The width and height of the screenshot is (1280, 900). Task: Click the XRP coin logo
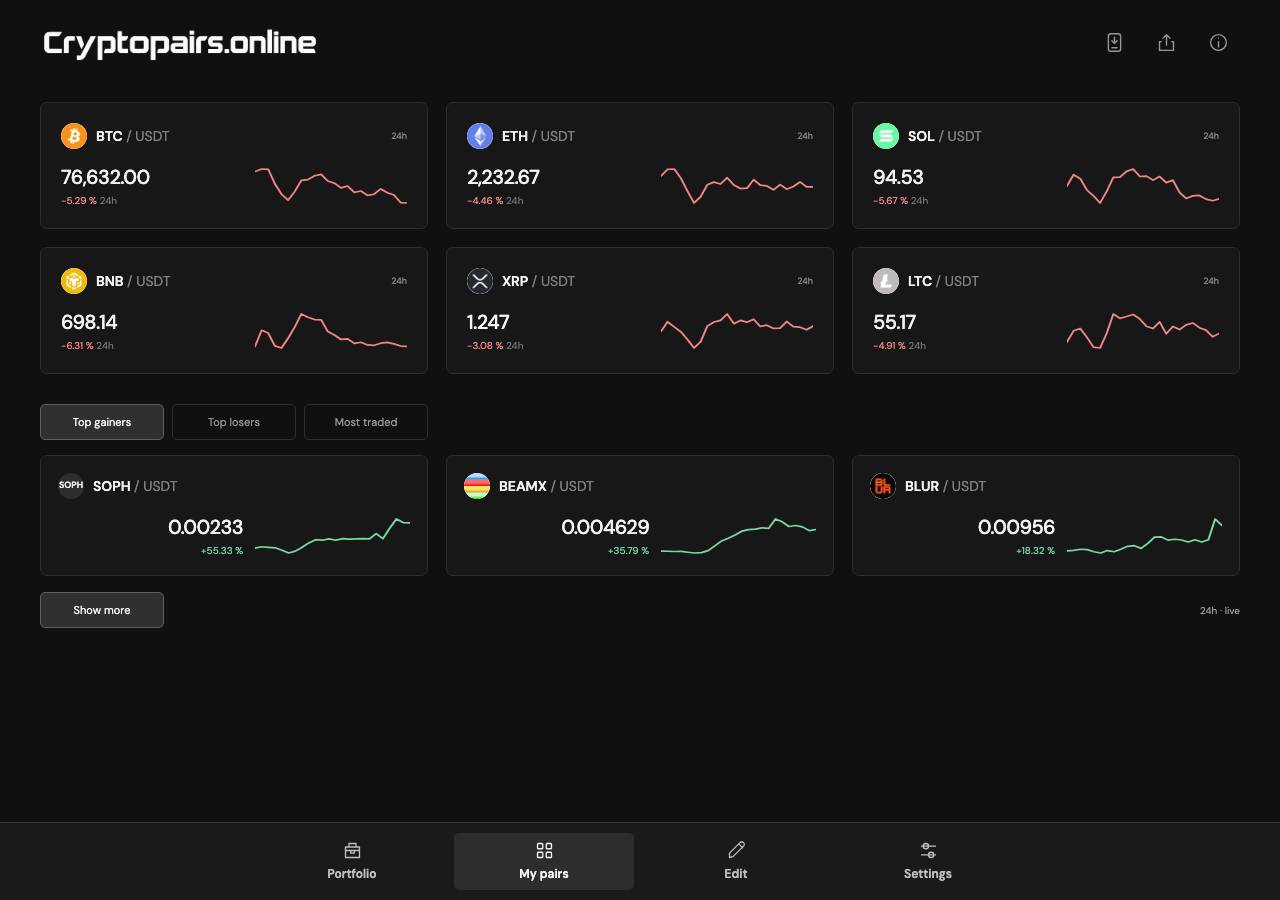click(480, 281)
